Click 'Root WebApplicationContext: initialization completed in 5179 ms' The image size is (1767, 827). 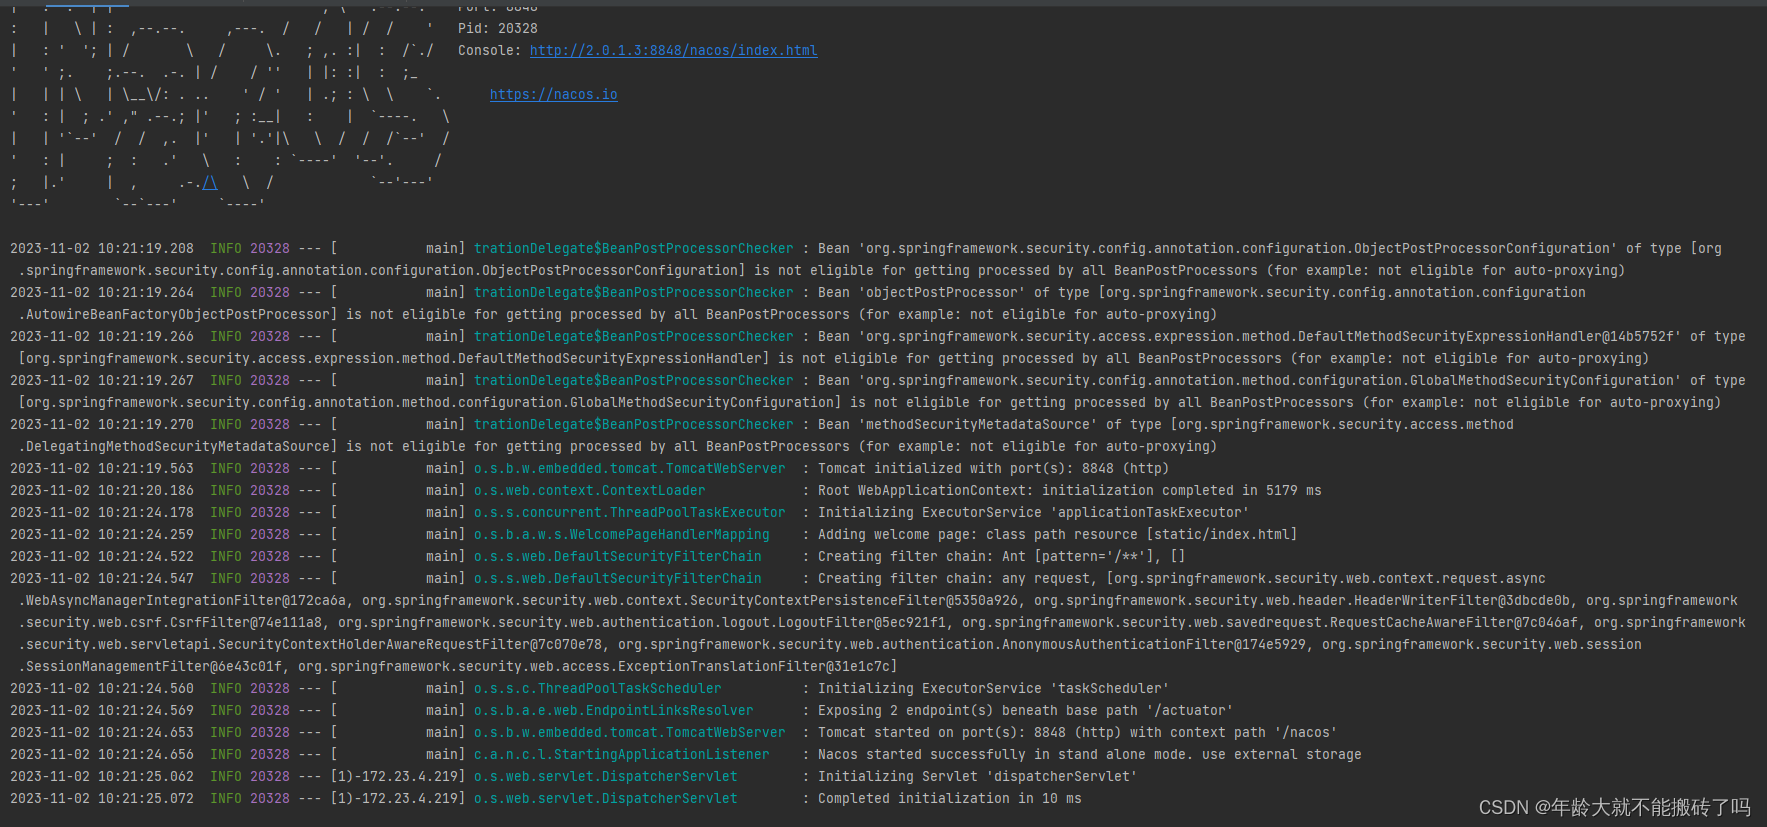(1069, 490)
